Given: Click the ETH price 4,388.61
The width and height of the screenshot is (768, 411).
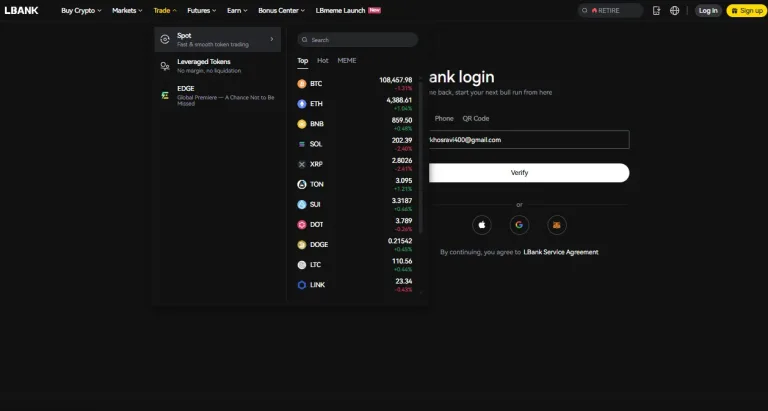Looking at the screenshot, I should [399, 100].
